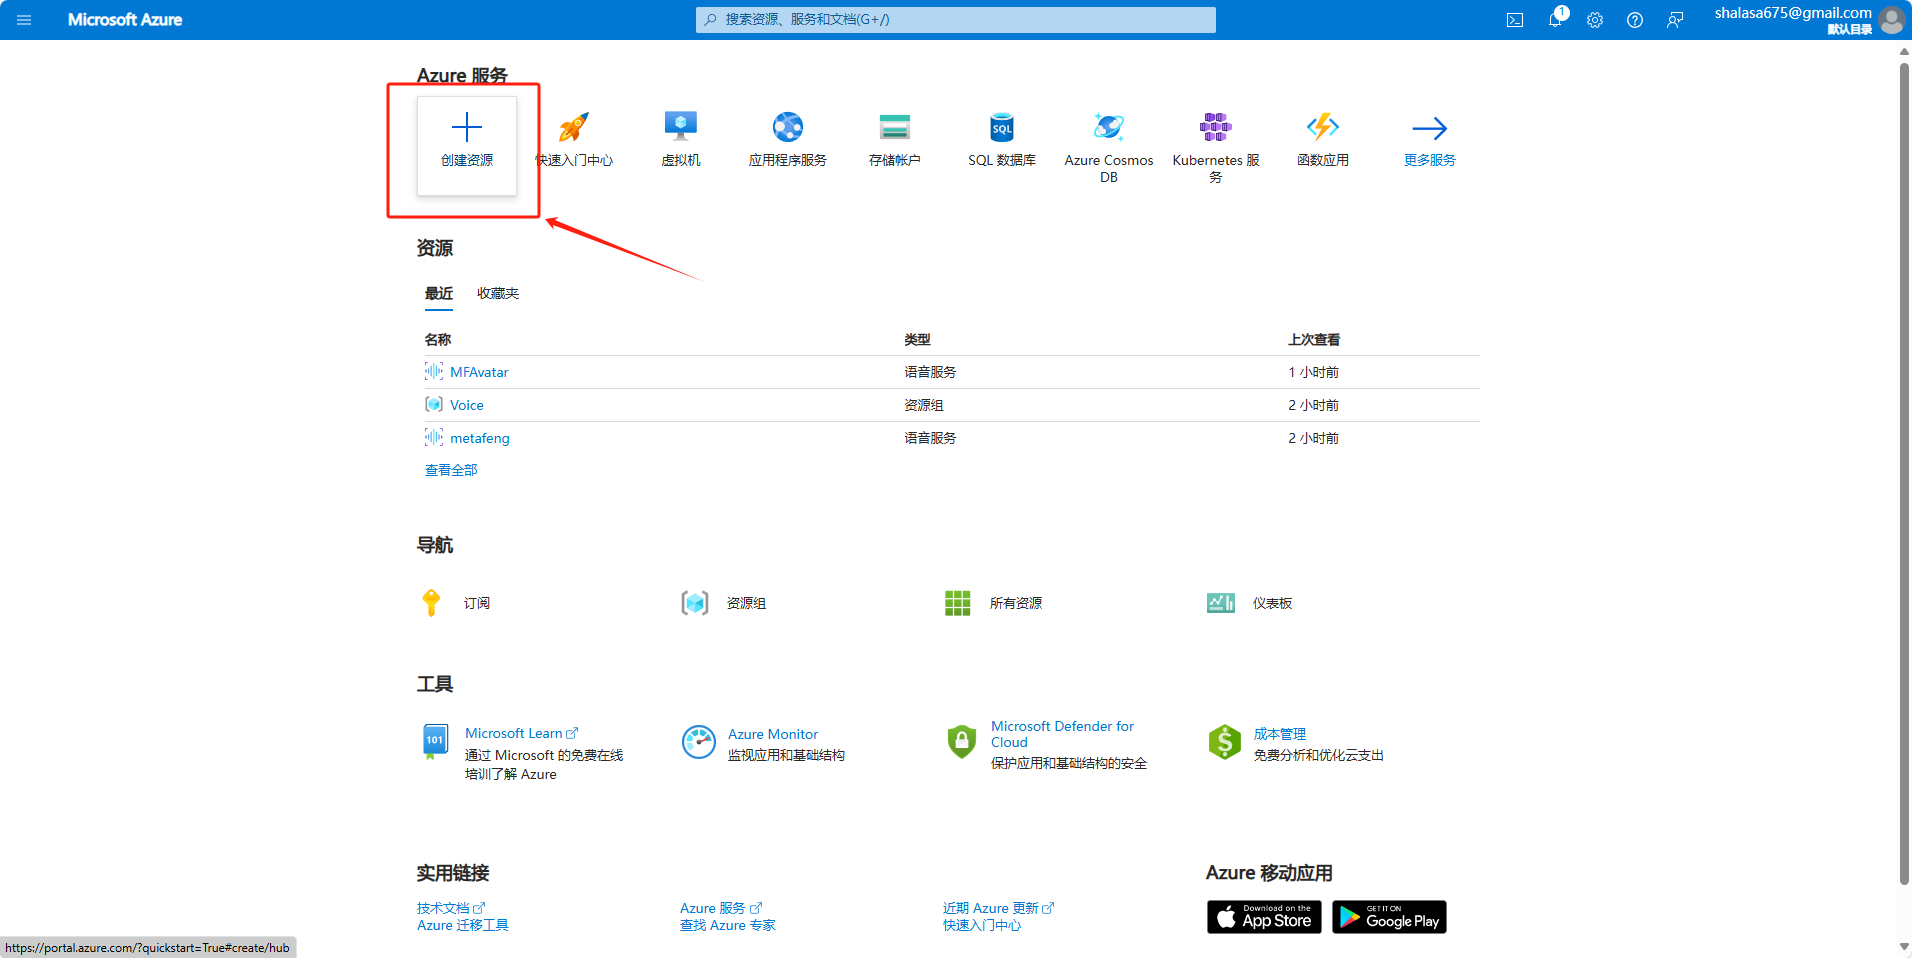Open the Cost Management link
The height and width of the screenshot is (958, 1912).
[x=1280, y=734]
